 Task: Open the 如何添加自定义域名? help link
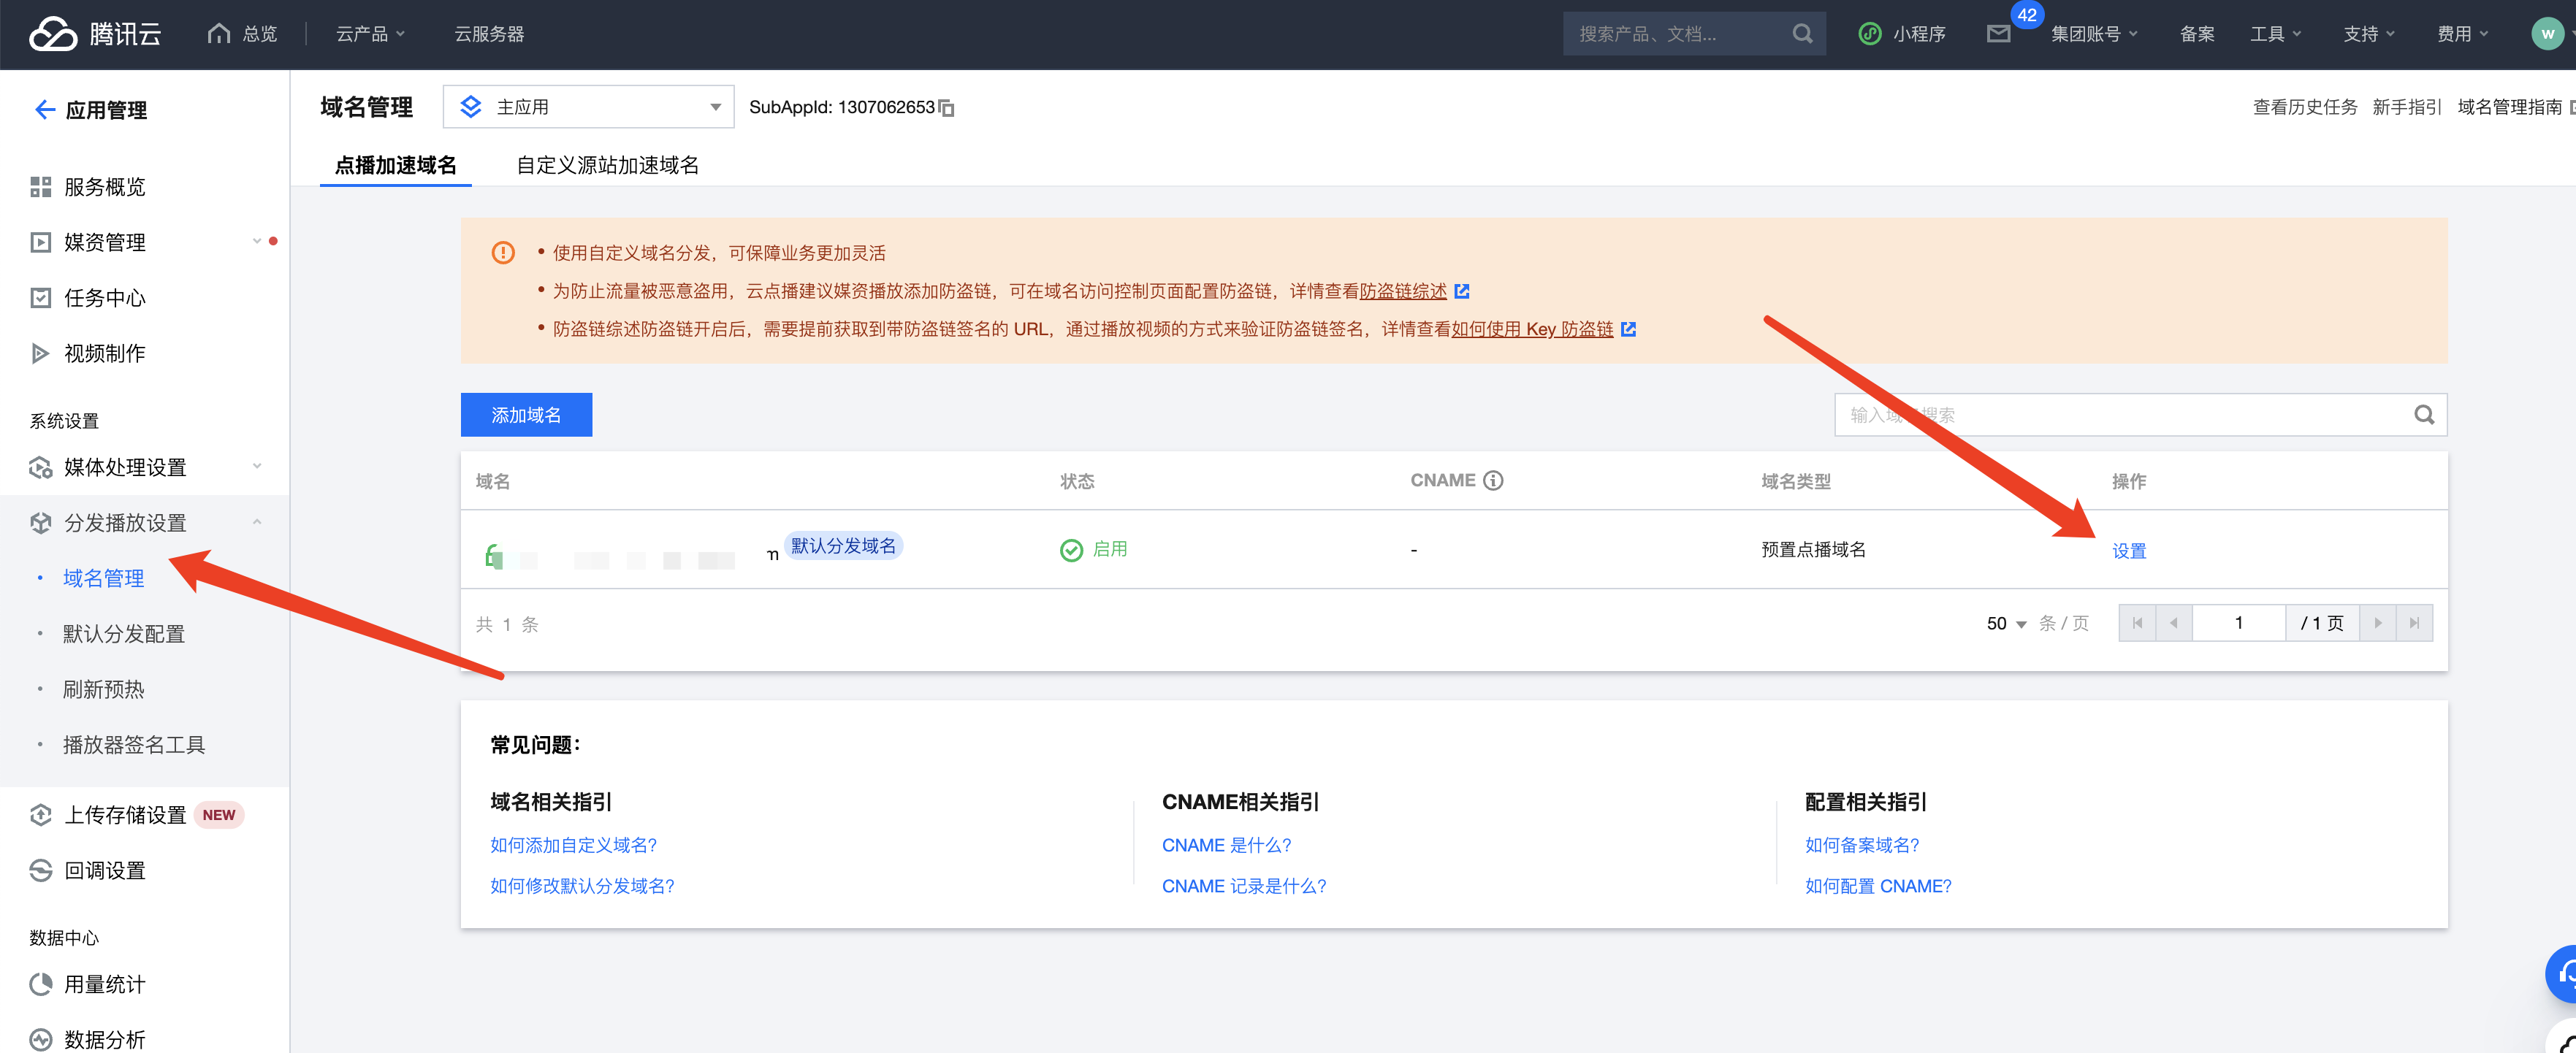coord(573,845)
